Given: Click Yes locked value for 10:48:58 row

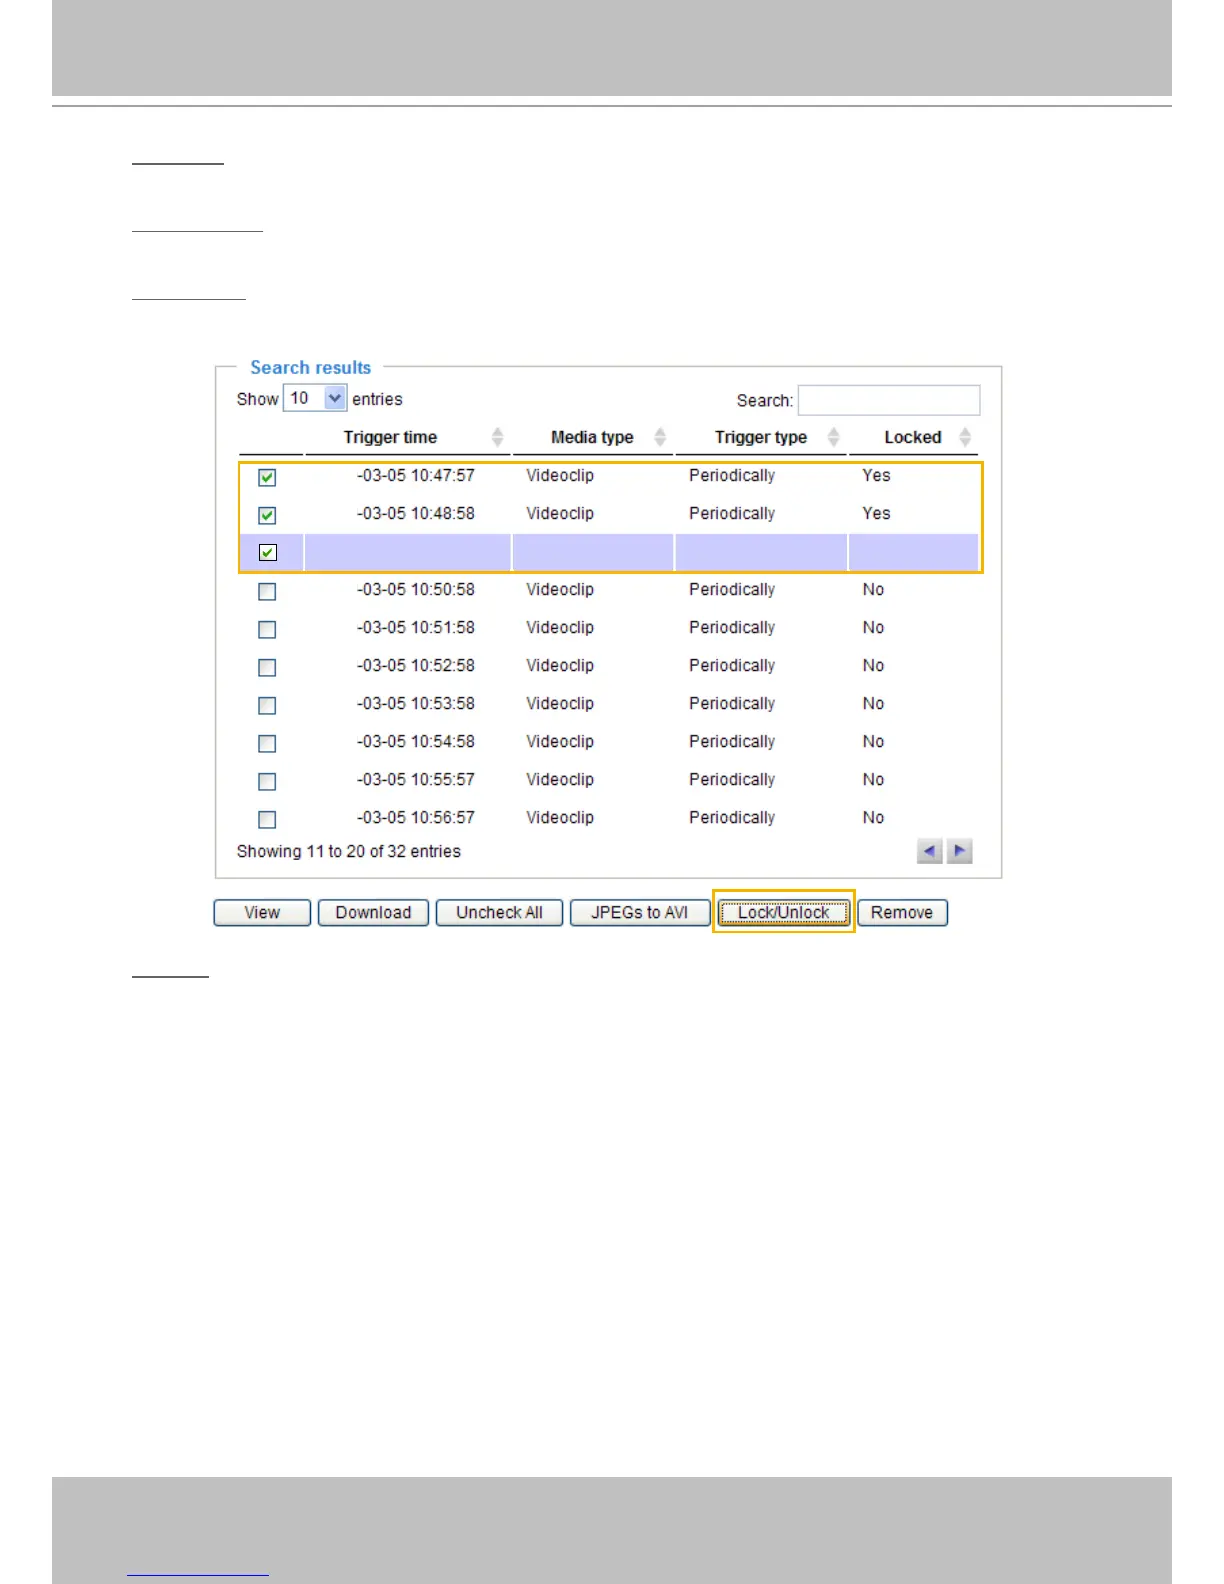Looking at the screenshot, I should point(876,513).
